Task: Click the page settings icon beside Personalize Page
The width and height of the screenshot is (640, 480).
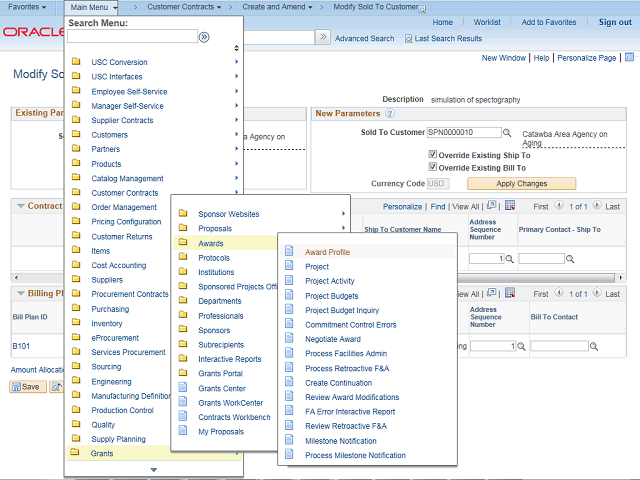Action: point(629,57)
